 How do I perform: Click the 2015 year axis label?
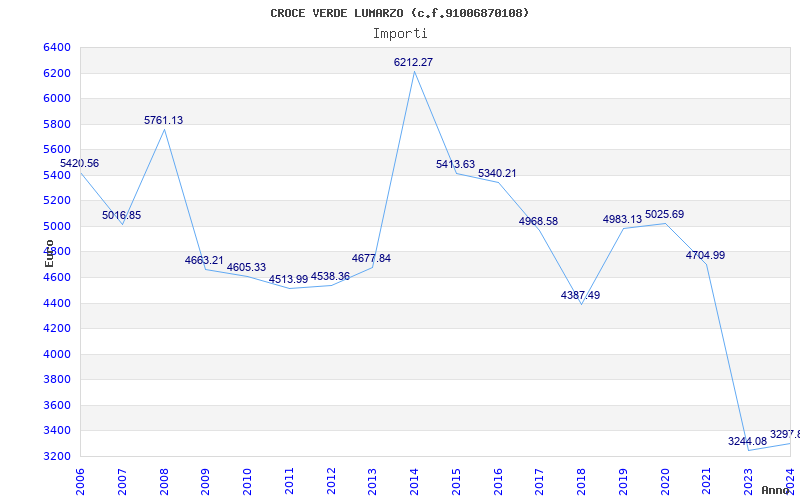pyautogui.click(x=456, y=482)
